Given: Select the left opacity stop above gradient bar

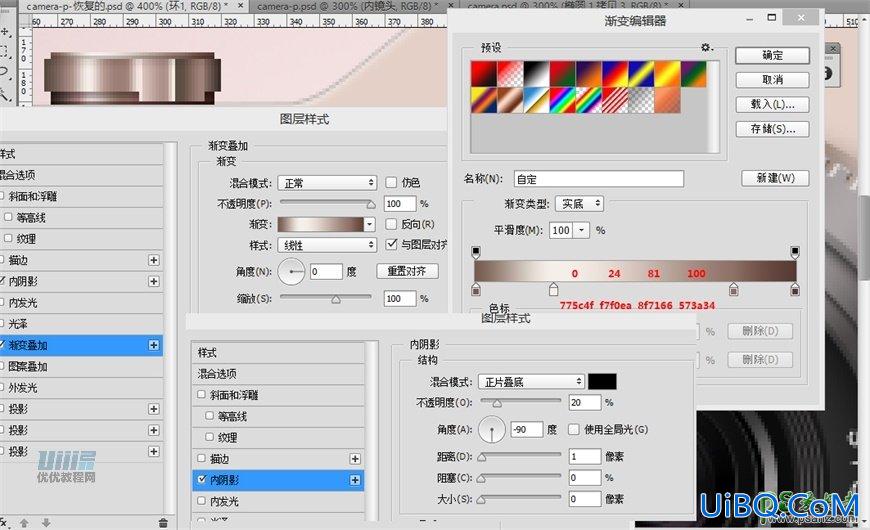Looking at the screenshot, I should click(x=476, y=252).
